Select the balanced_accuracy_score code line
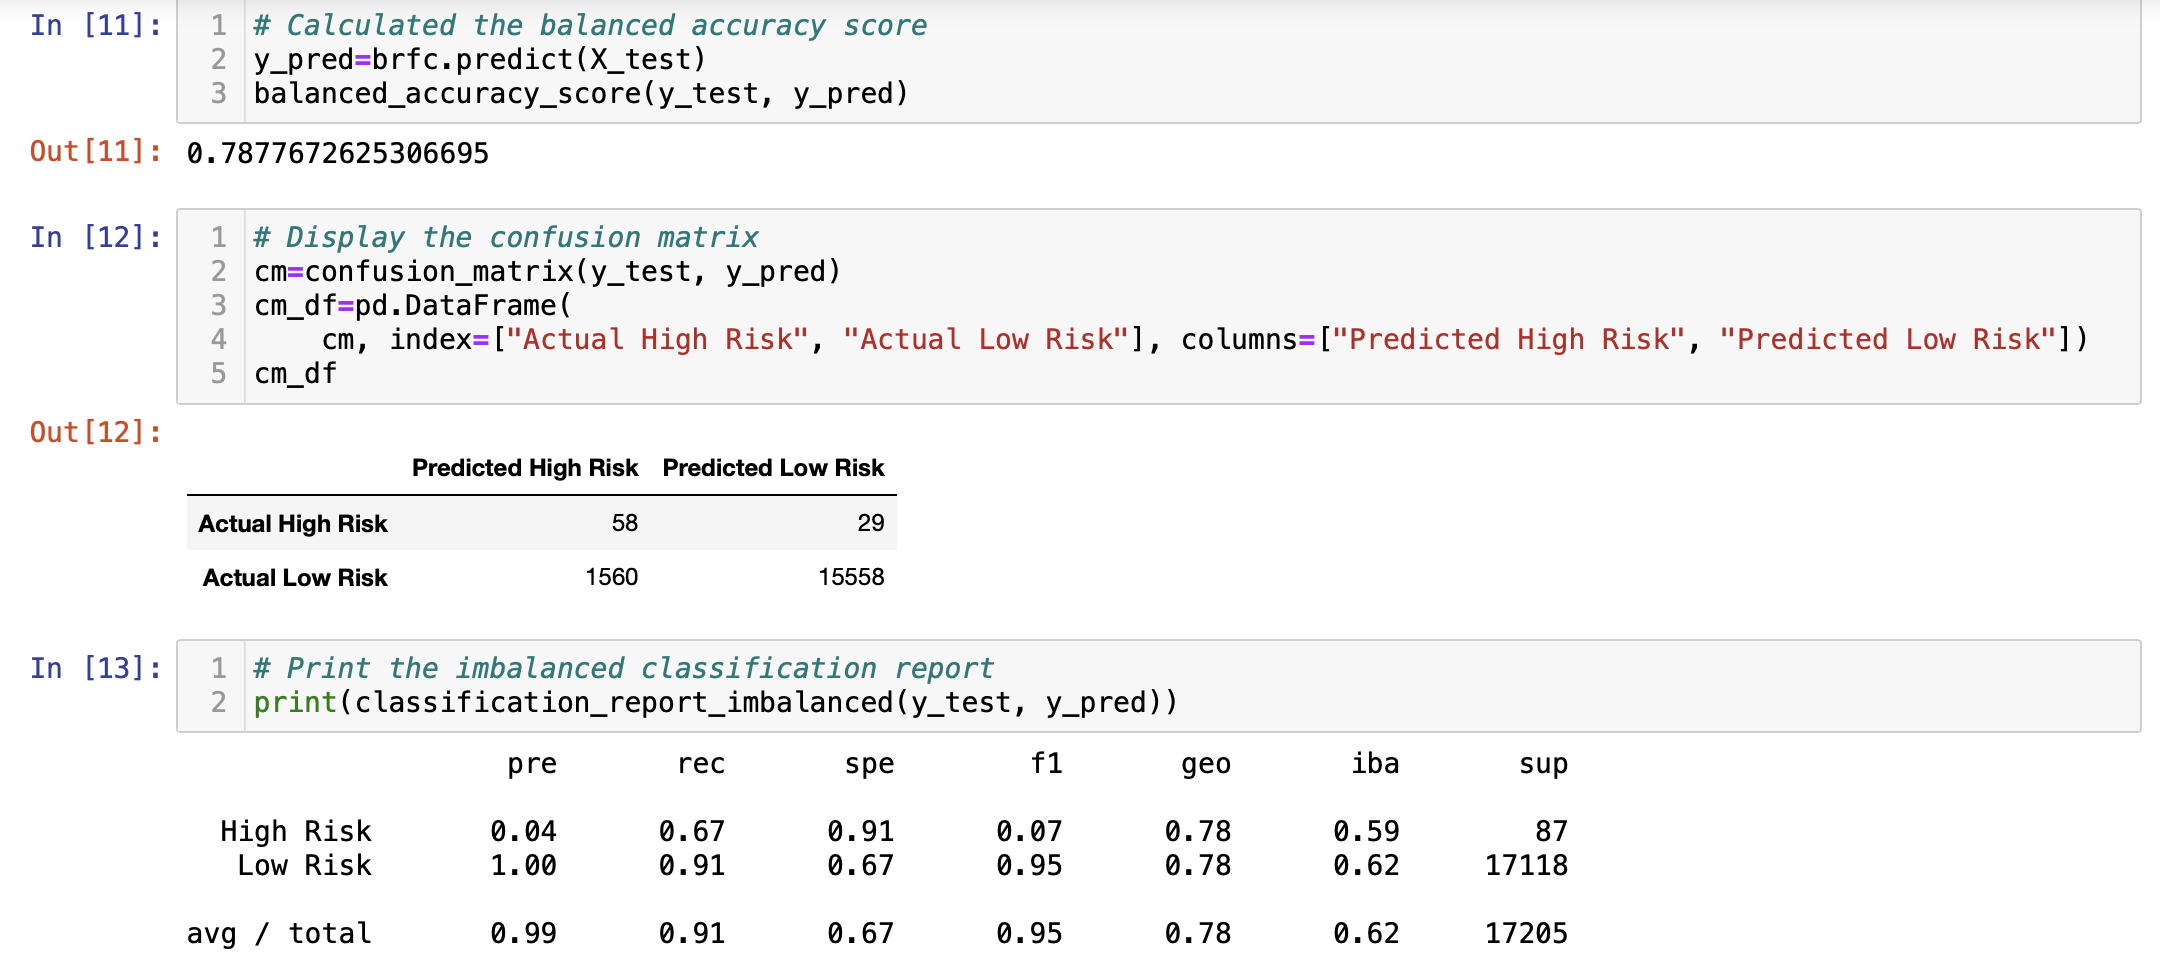The image size is (2160, 980). (580, 93)
